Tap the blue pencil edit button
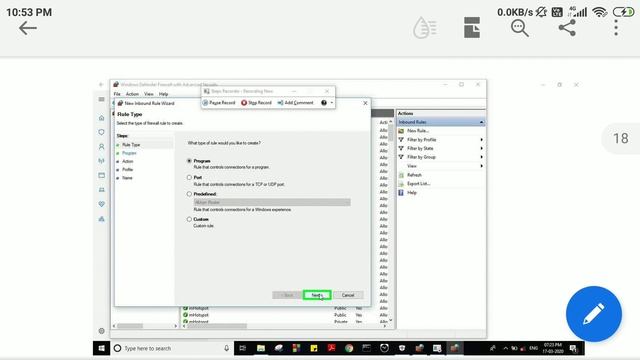This screenshot has height=360, width=640. [594, 314]
